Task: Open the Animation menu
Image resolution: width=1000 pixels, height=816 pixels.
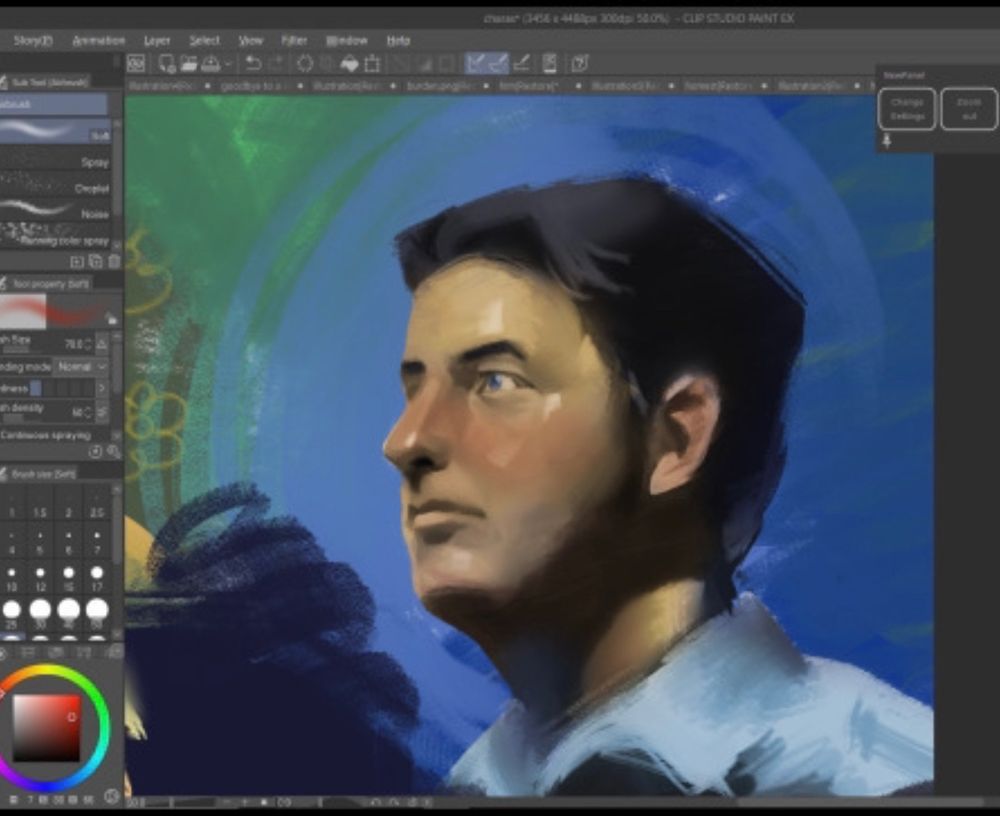Action: (98, 41)
